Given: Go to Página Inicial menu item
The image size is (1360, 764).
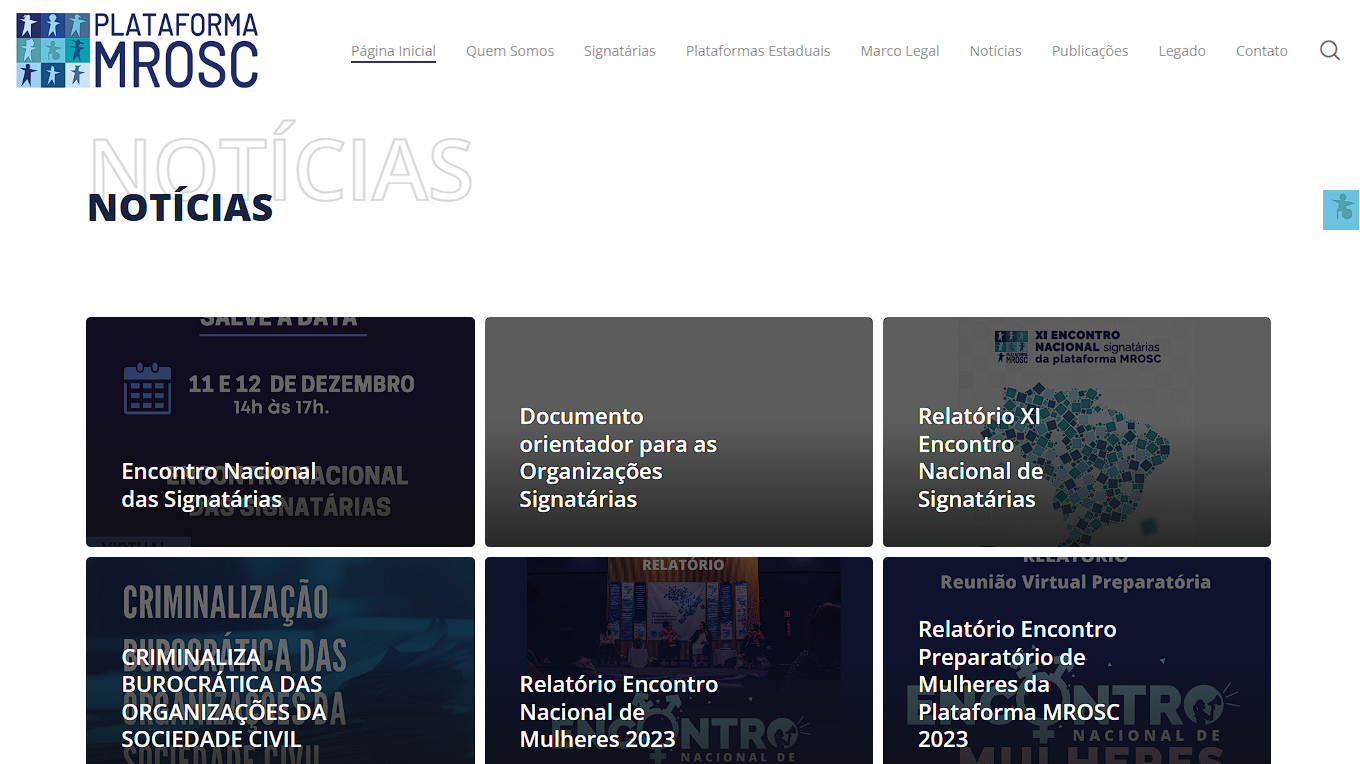Looking at the screenshot, I should tap(393, 51).
